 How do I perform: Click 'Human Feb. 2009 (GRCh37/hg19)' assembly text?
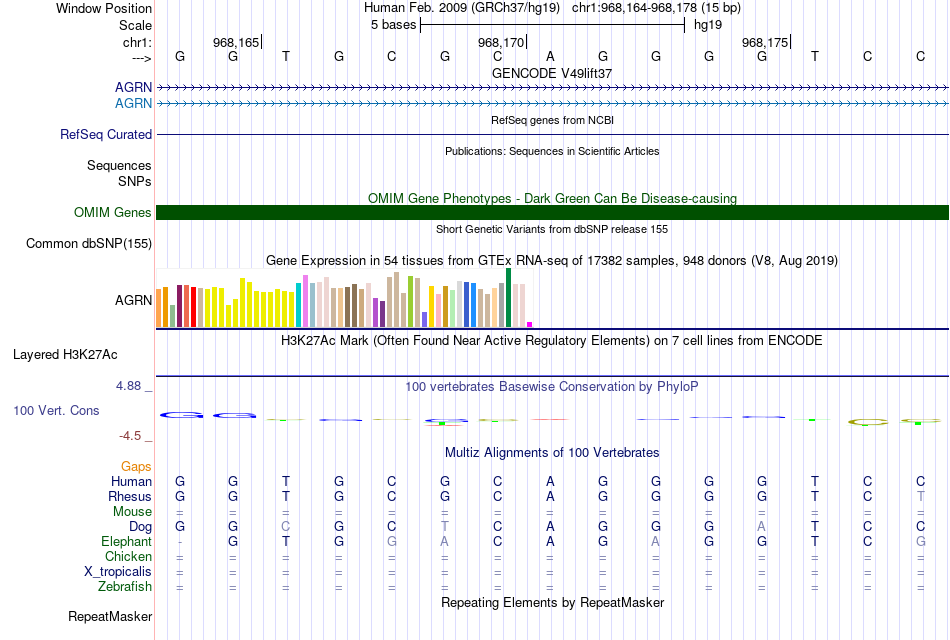(x=462, y=8)
